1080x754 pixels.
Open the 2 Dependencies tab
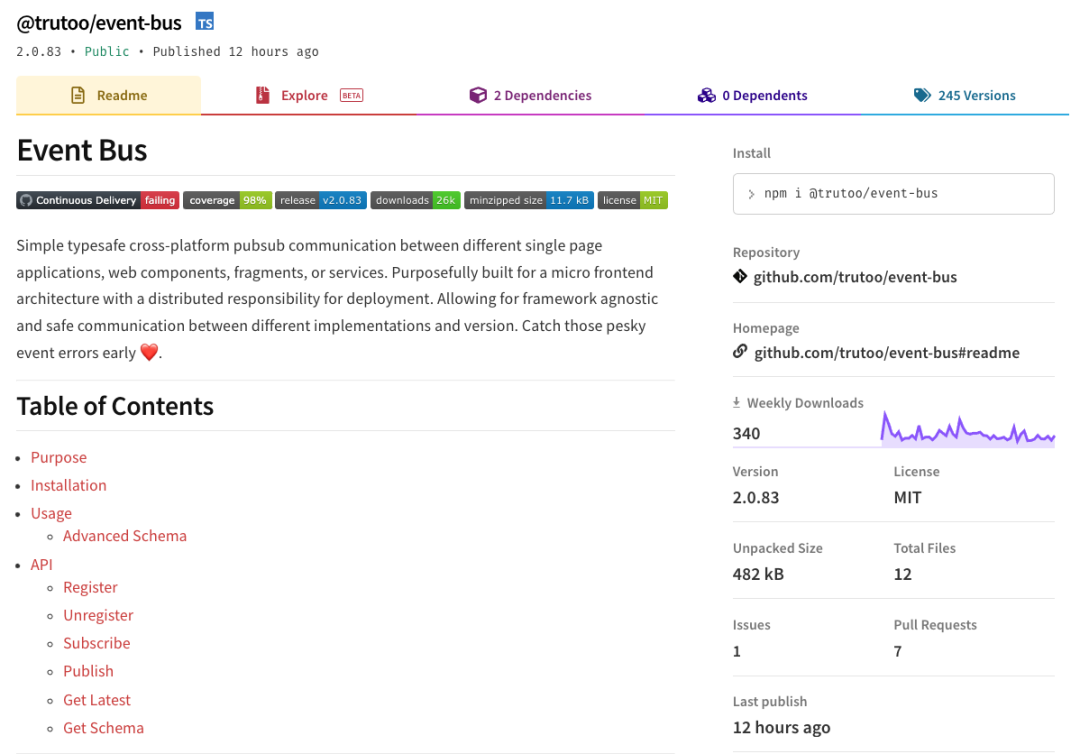542,96
